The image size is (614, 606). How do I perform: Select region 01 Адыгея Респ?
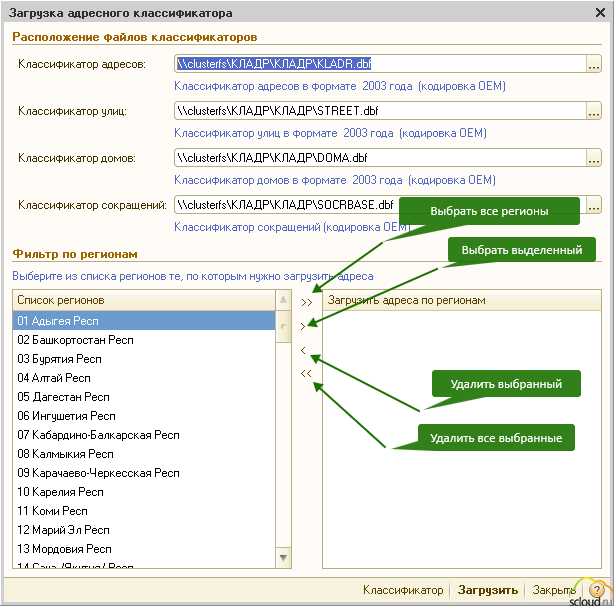pyautogui.click(x=144, y=321)
